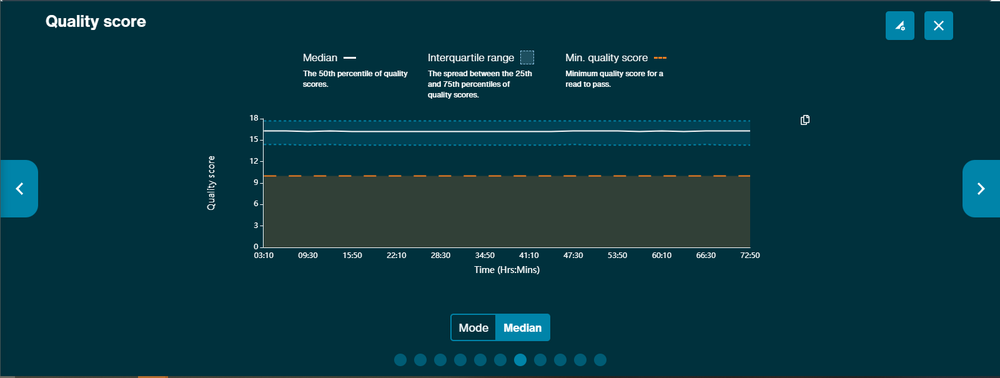Click the 53:50 time axis tick
The image size is (1000, 378).
(x=617, y=255)
